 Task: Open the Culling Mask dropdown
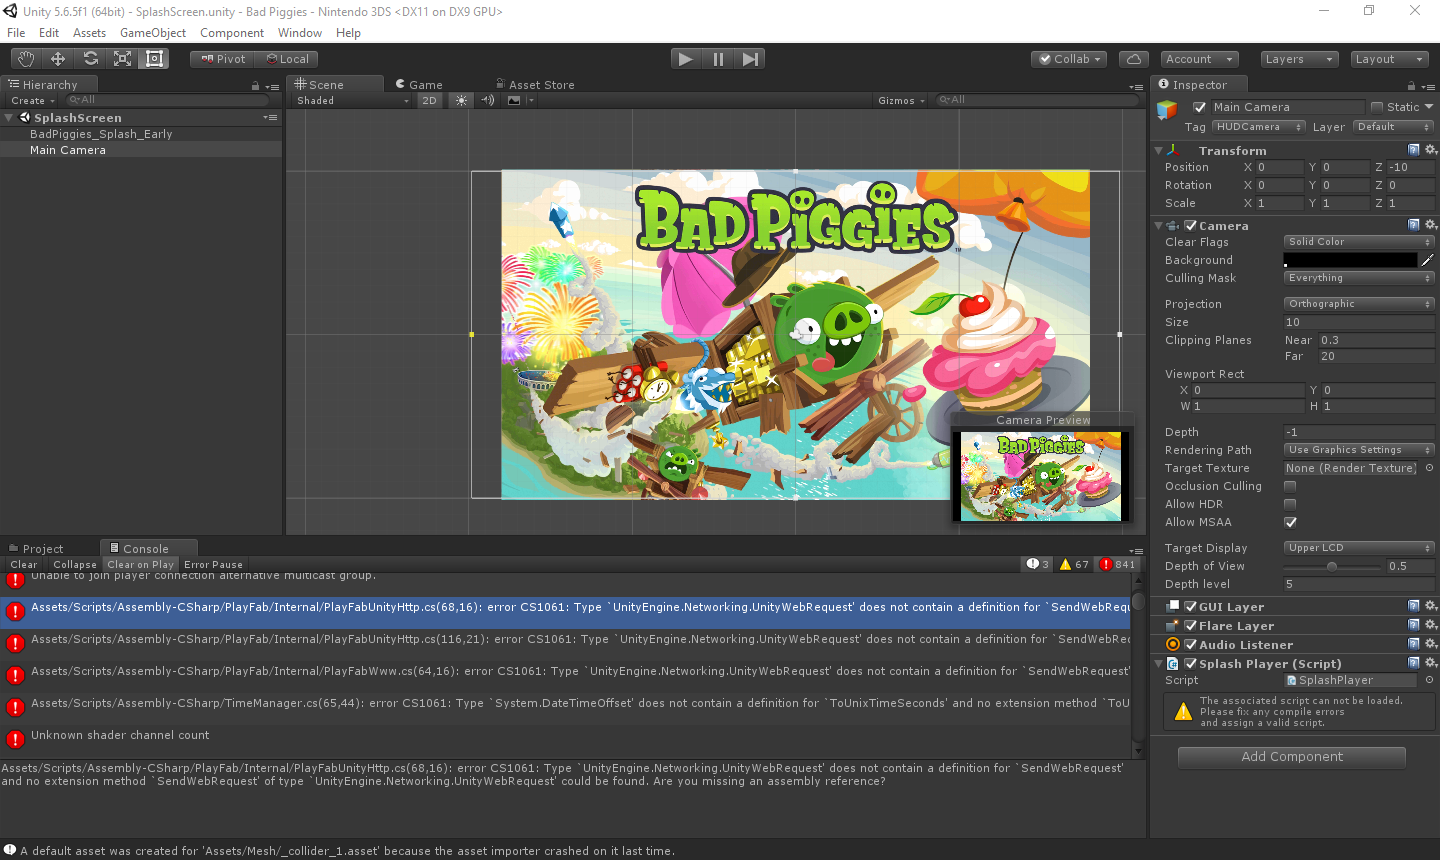coord(1359,278)
